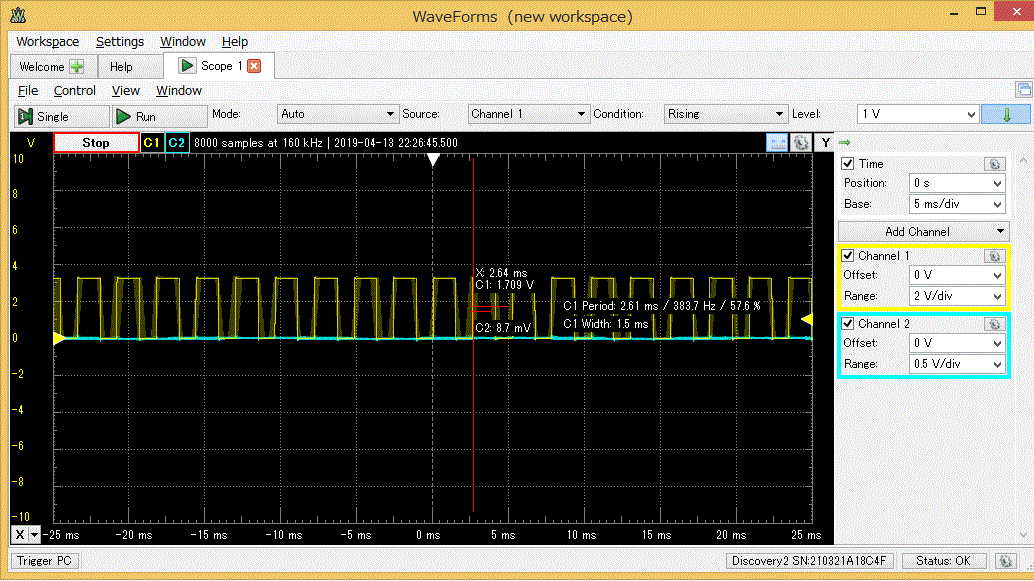The image size is (1034, 581).
Task: Click the yellow Channel 1 zero-level marker
Action: coord(59,338)
